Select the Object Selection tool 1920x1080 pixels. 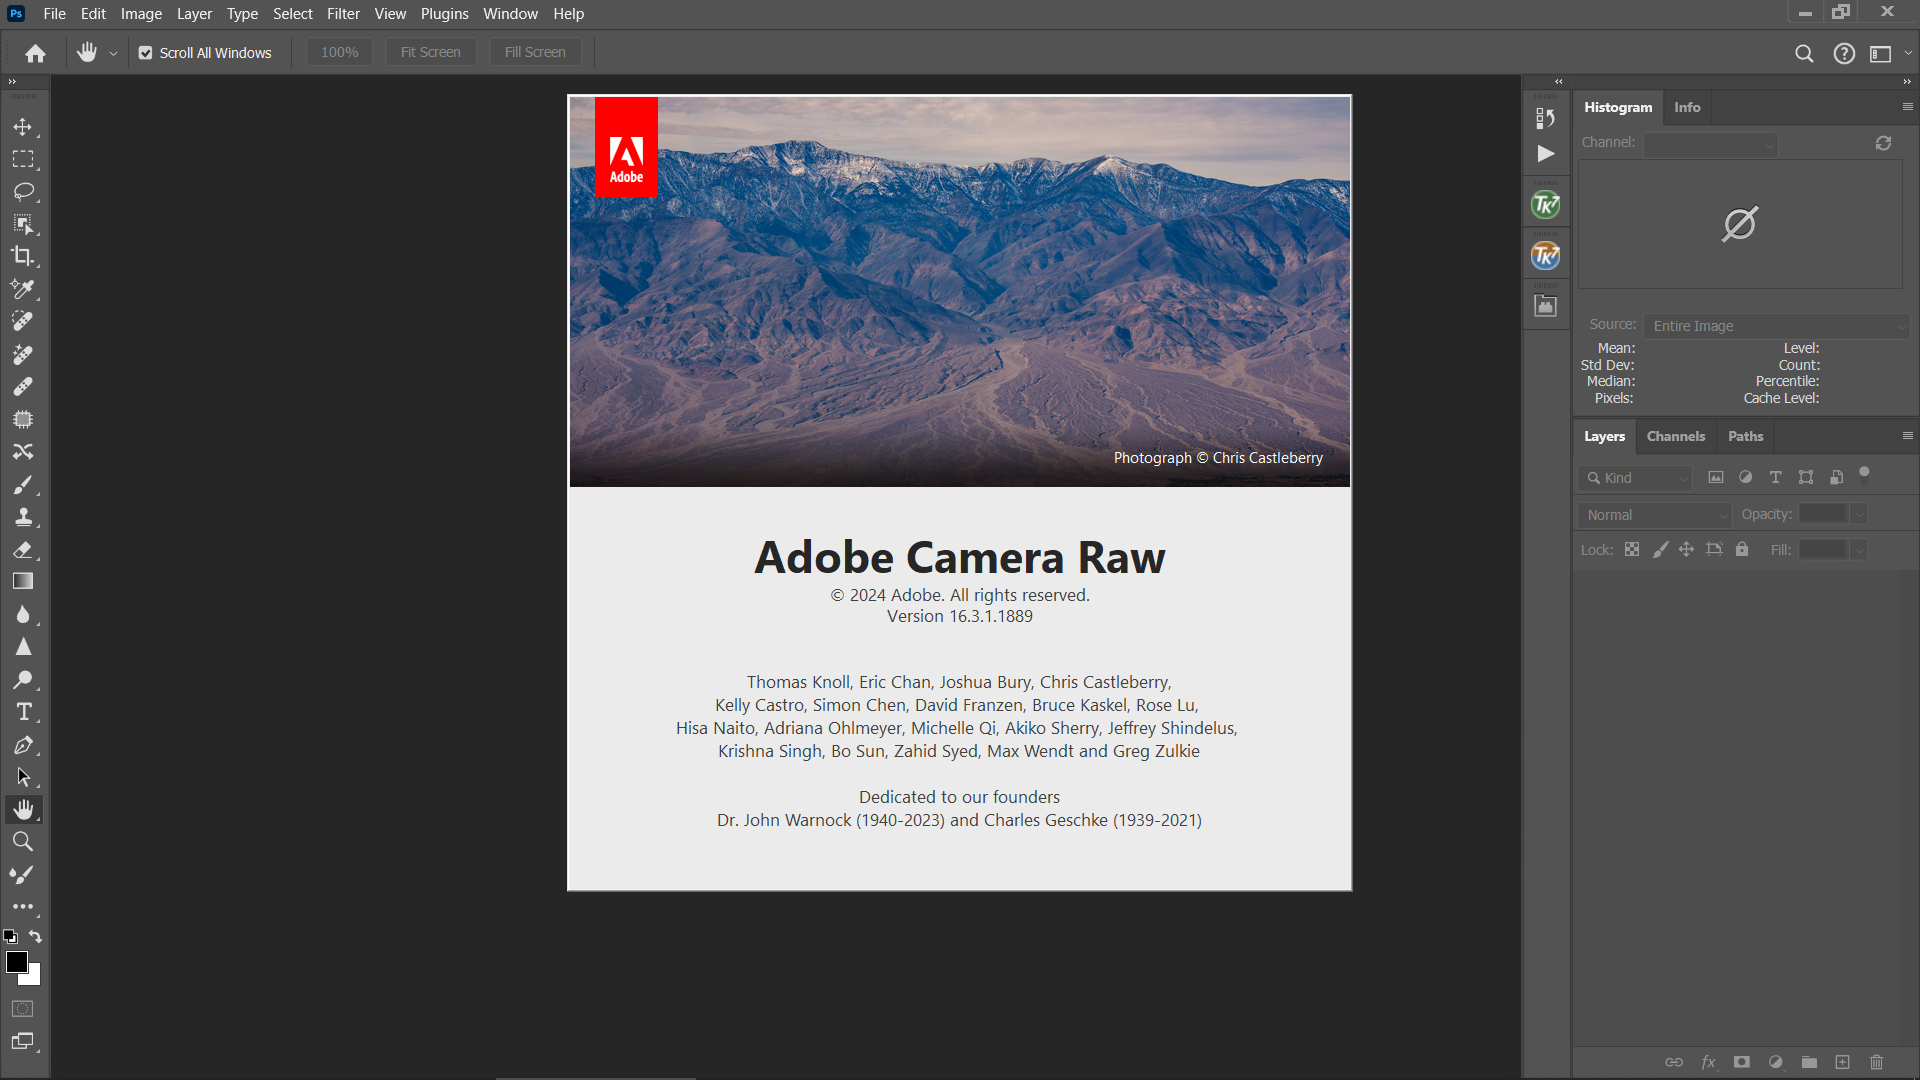tap(23, 224)
